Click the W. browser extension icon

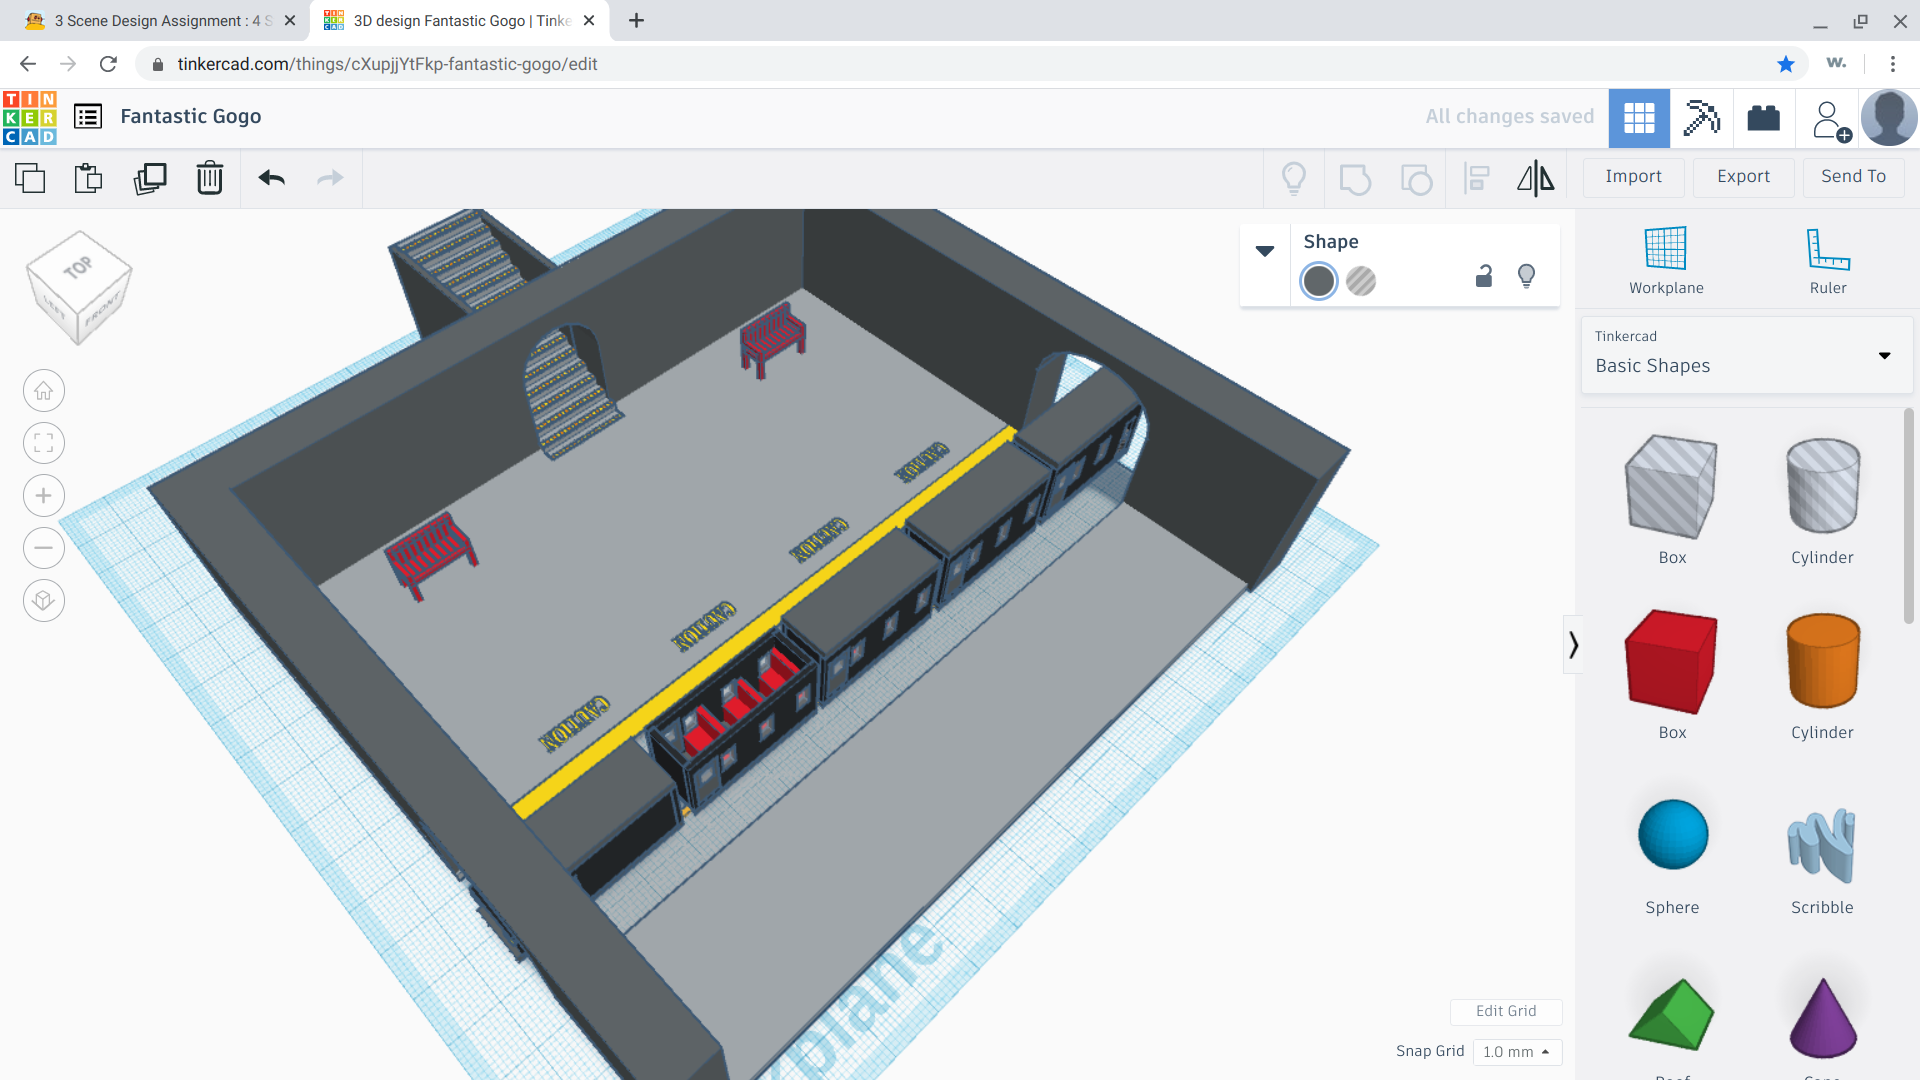pyautogui.click(x=1836, y=63)
